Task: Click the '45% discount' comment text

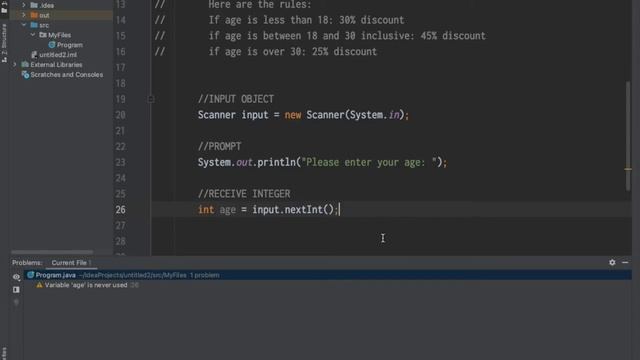Action: coord(453,36)
